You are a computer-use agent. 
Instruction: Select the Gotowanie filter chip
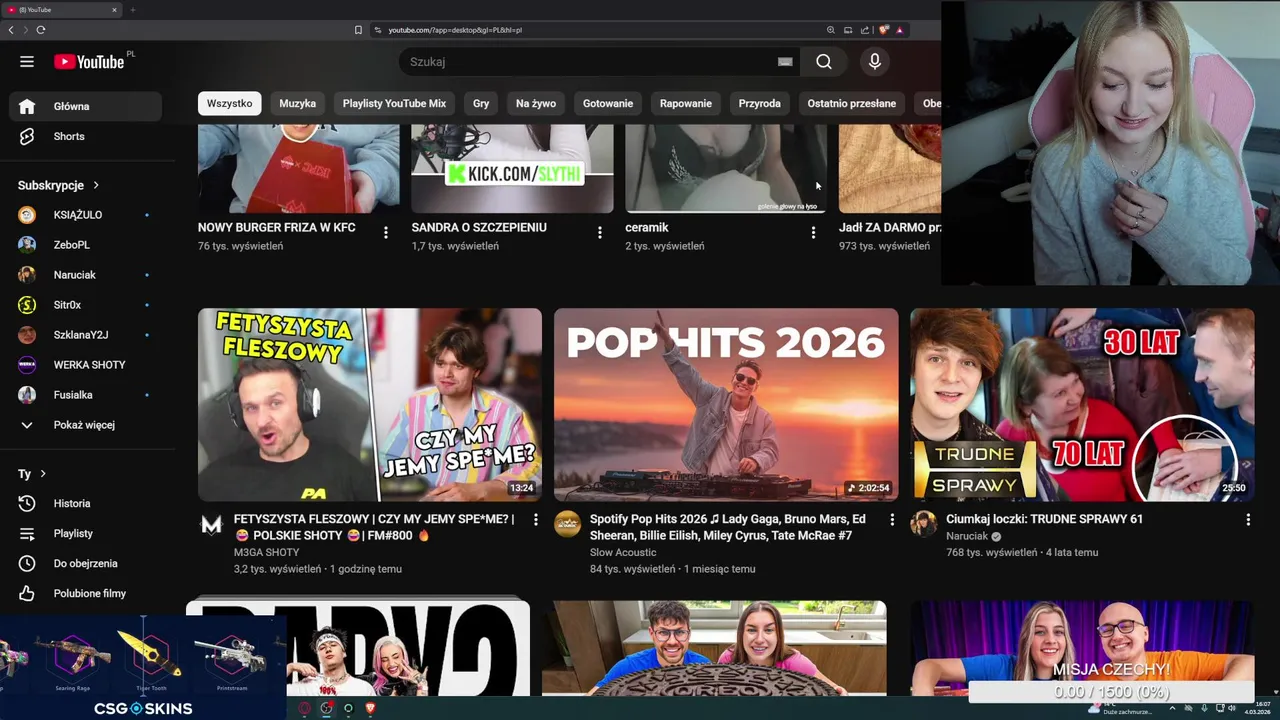(608, 103)
